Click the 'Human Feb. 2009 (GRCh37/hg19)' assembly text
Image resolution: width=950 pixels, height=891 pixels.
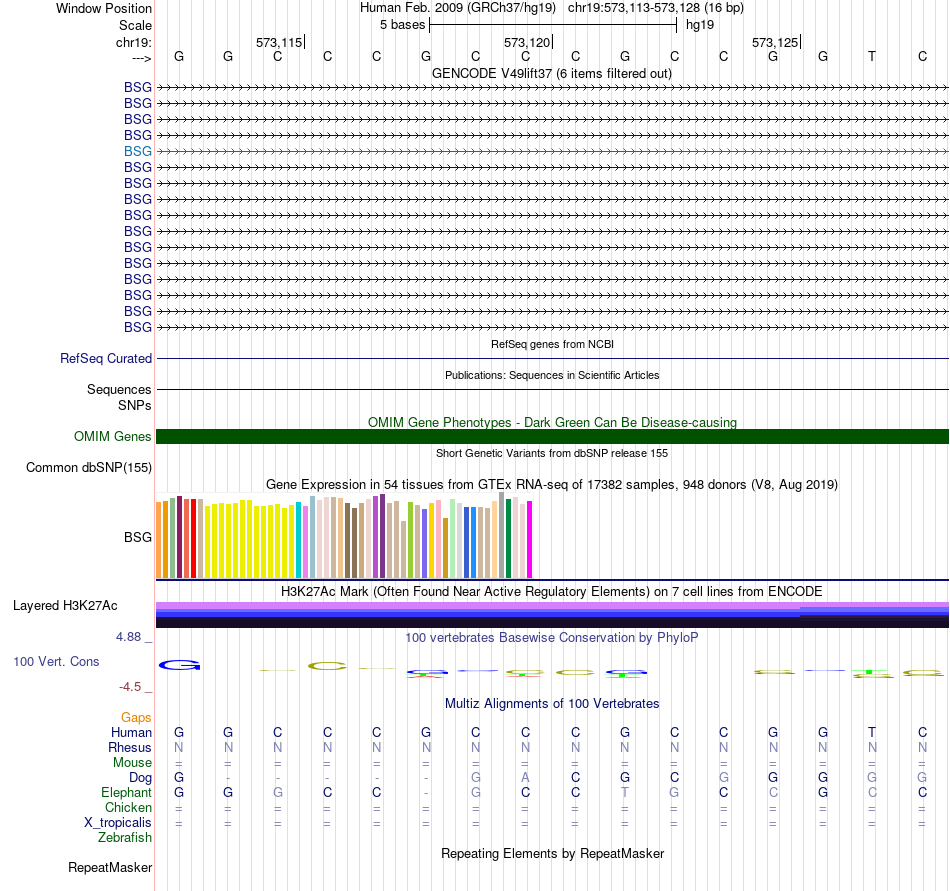click(457, 8)
